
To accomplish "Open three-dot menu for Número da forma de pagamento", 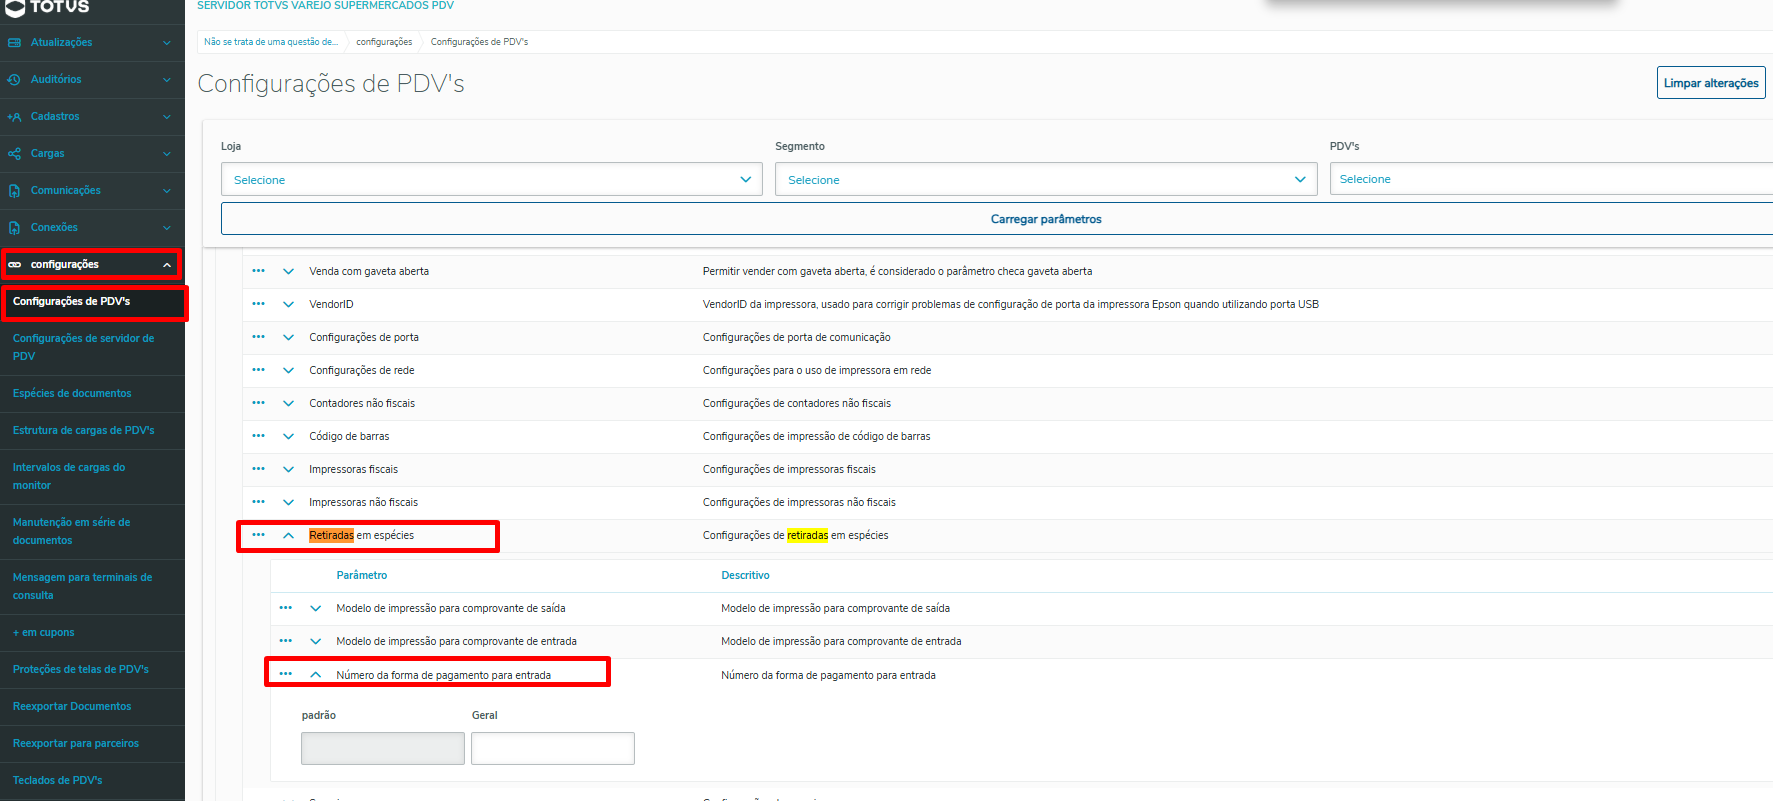I will point(286,674).
